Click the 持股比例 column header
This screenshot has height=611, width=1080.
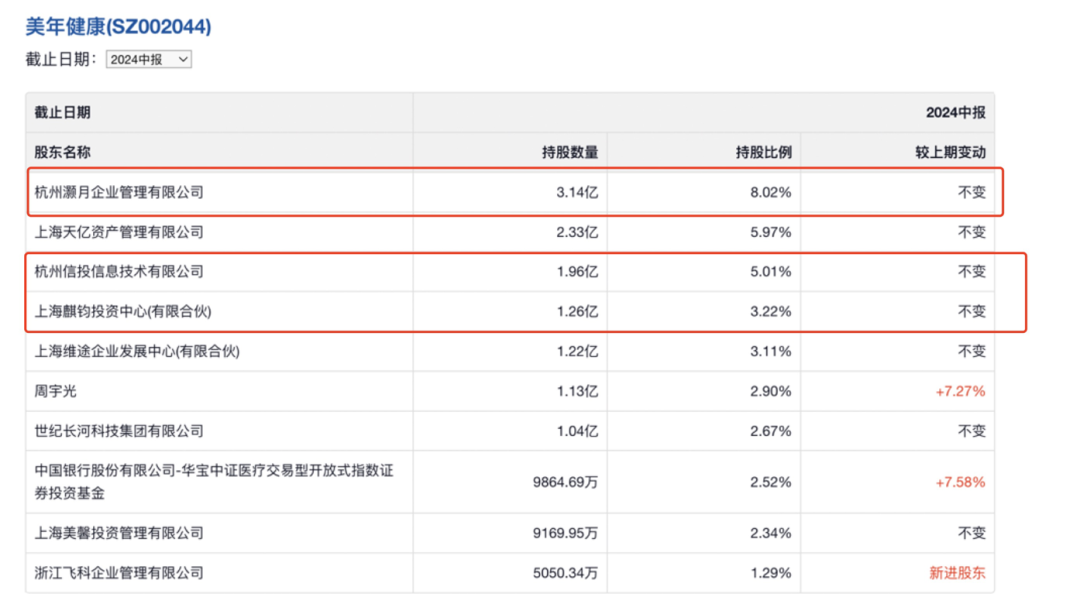[763, 152]
